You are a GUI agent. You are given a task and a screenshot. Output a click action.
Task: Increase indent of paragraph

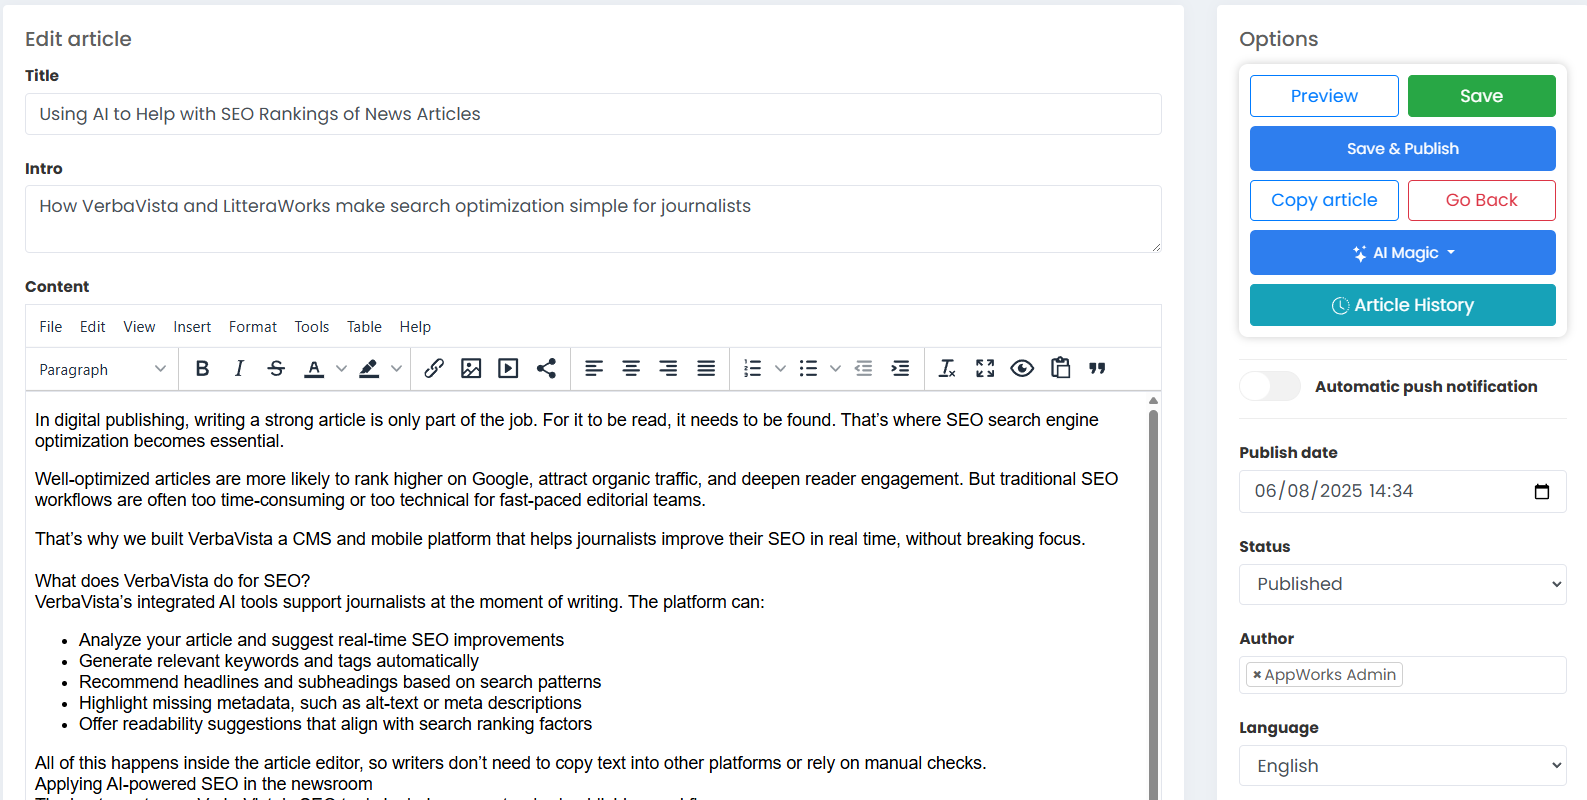pyautogui.click(x=900, y=369)
